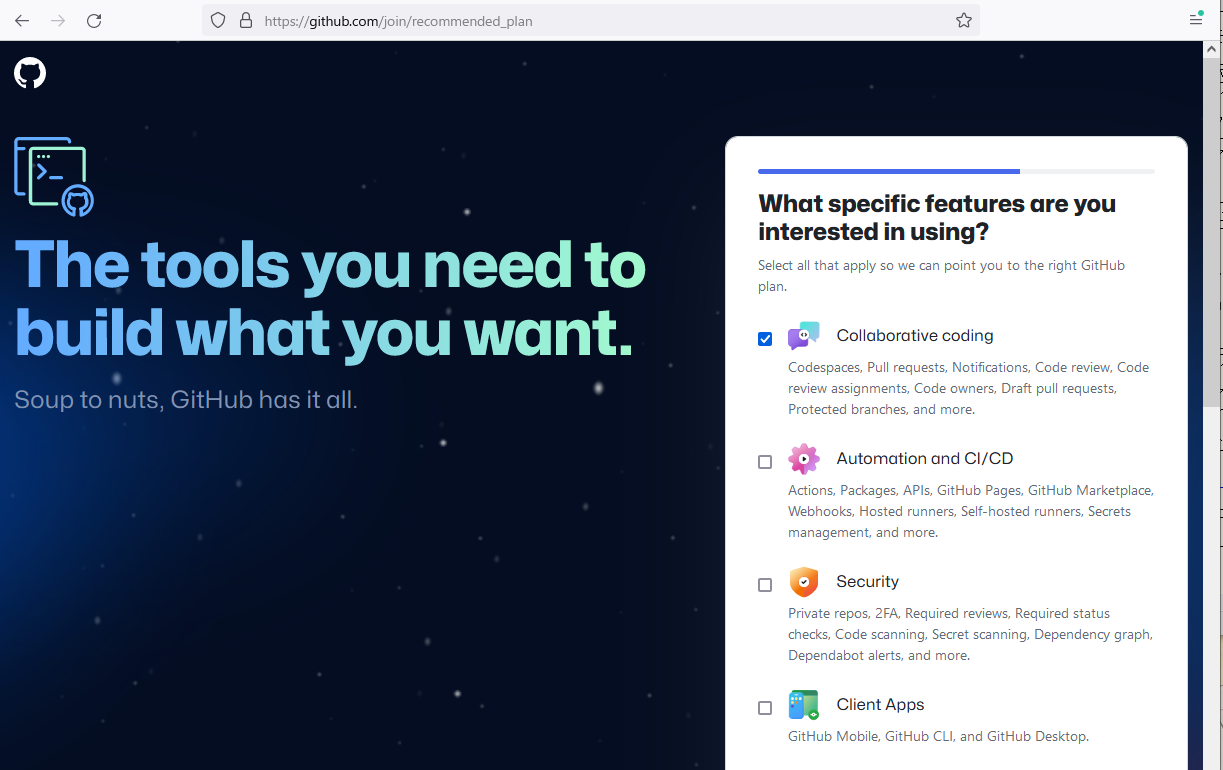
Task: Open the browser hamburger menu
Action: pos(1196,20)
